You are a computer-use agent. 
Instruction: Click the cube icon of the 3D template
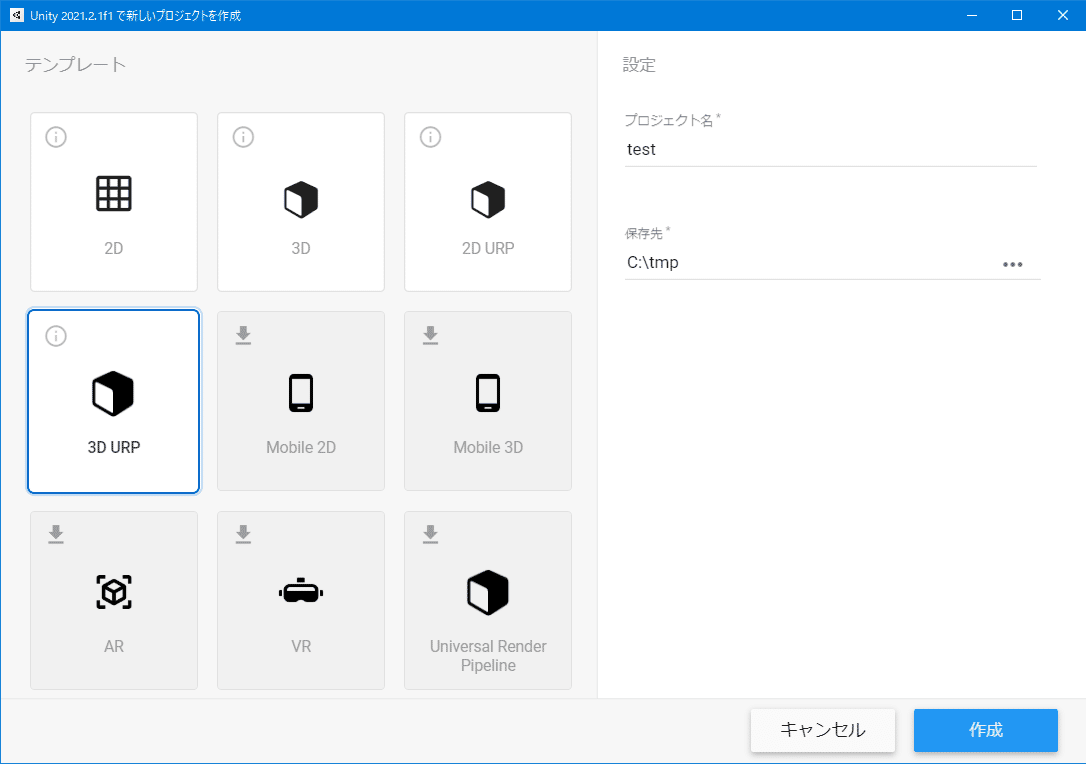click(301, 199)
